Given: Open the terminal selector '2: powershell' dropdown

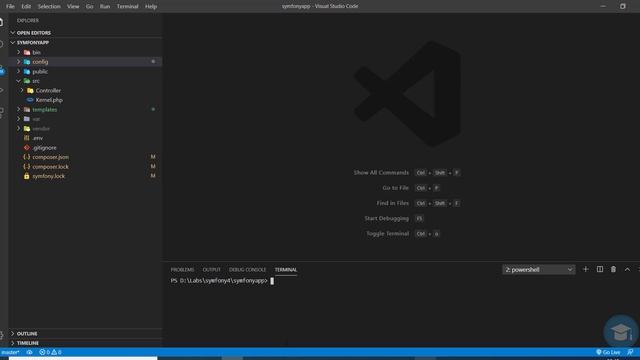Looking at the screenshot, I should 539,269.
